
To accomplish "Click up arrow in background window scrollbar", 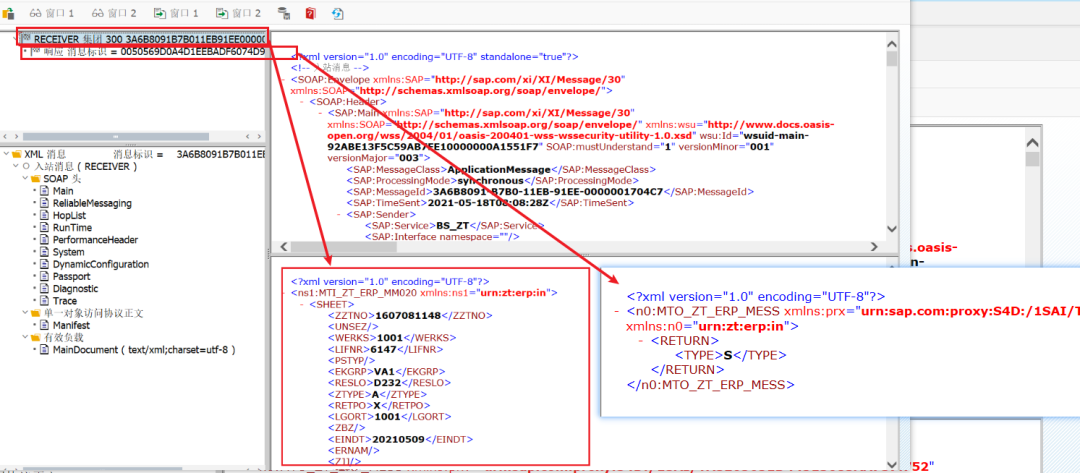I will (1032, 143).
